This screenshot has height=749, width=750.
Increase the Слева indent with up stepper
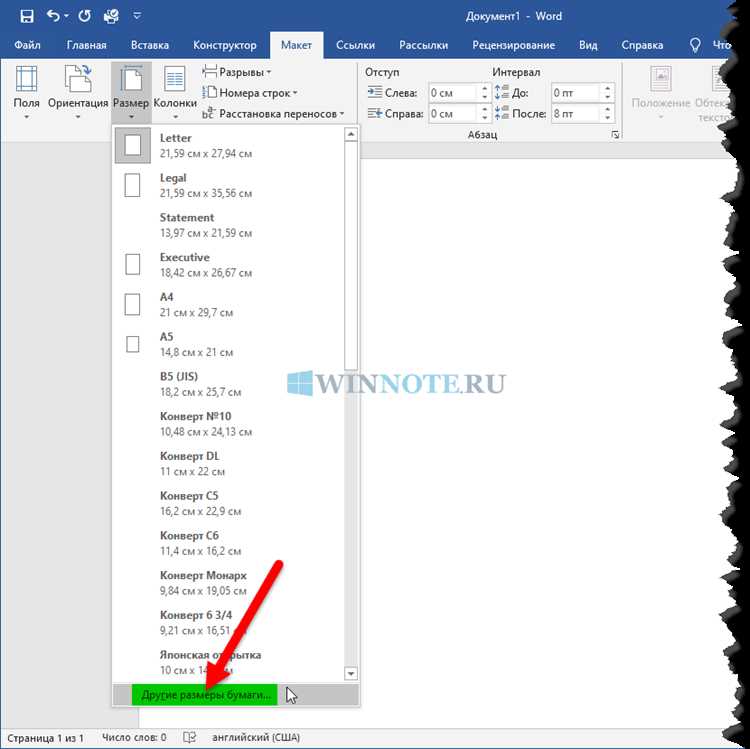485,88
